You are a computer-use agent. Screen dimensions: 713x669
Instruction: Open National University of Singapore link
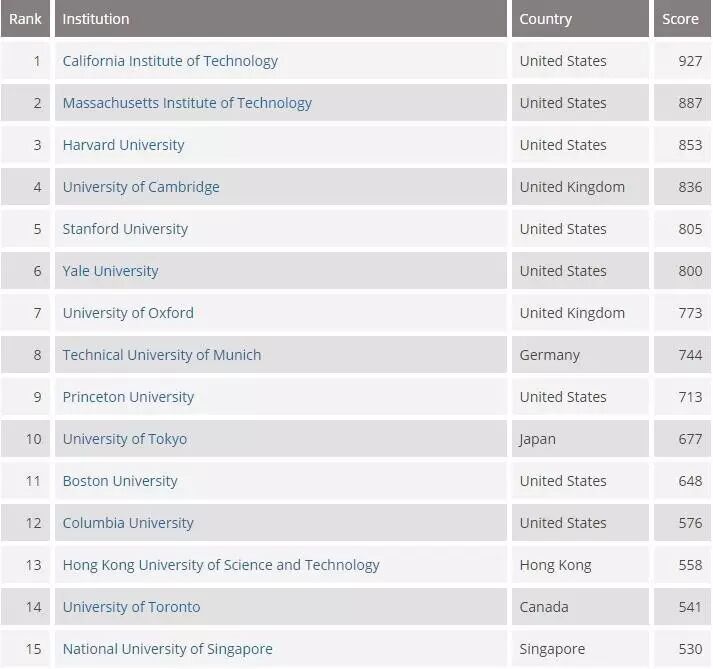(x=168, y=649)
